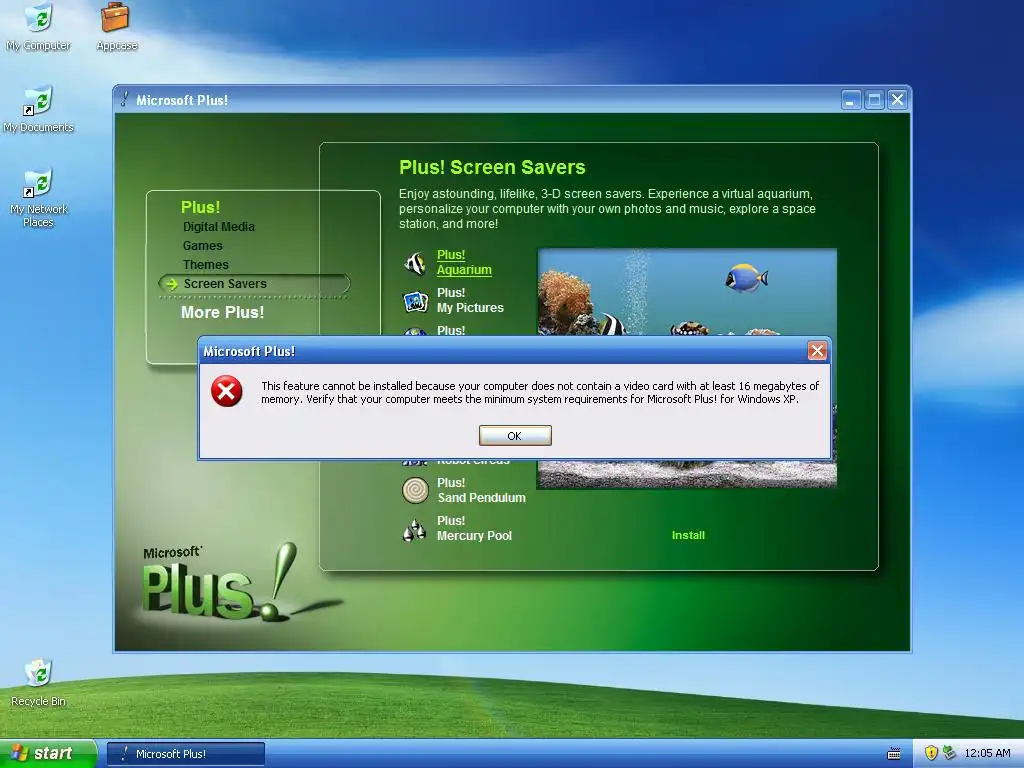Open the Plus! Aquarium link
The width and height of the screenshot is (1024, 768).
point(464,262)
